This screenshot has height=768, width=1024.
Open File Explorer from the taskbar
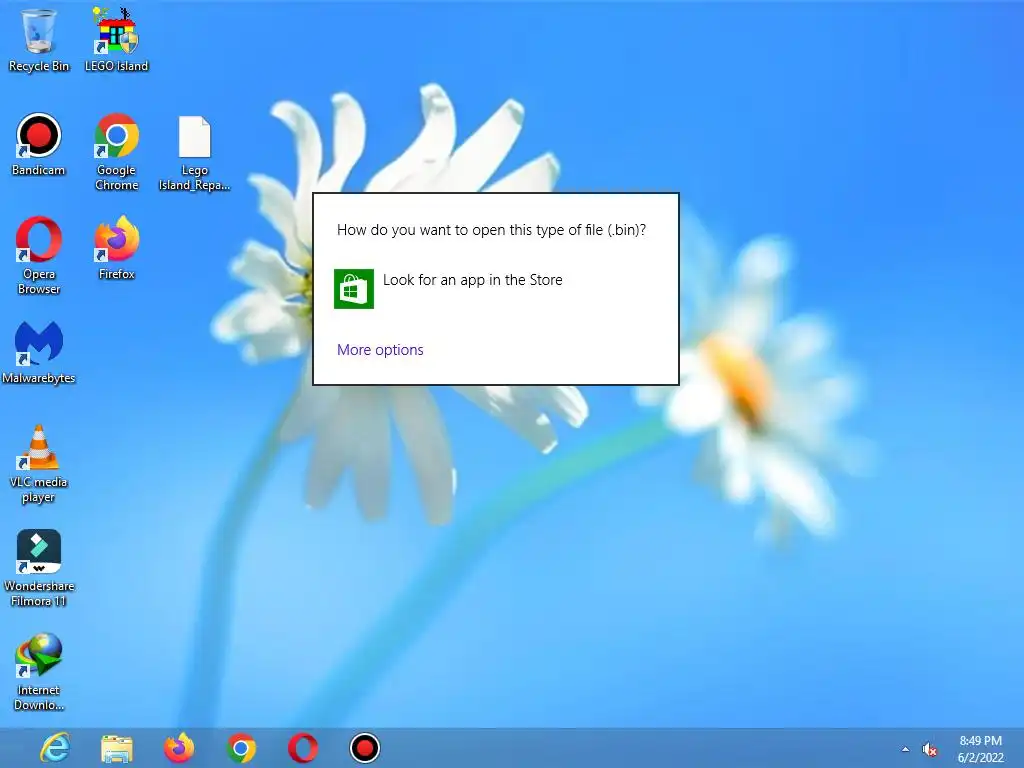117,748
